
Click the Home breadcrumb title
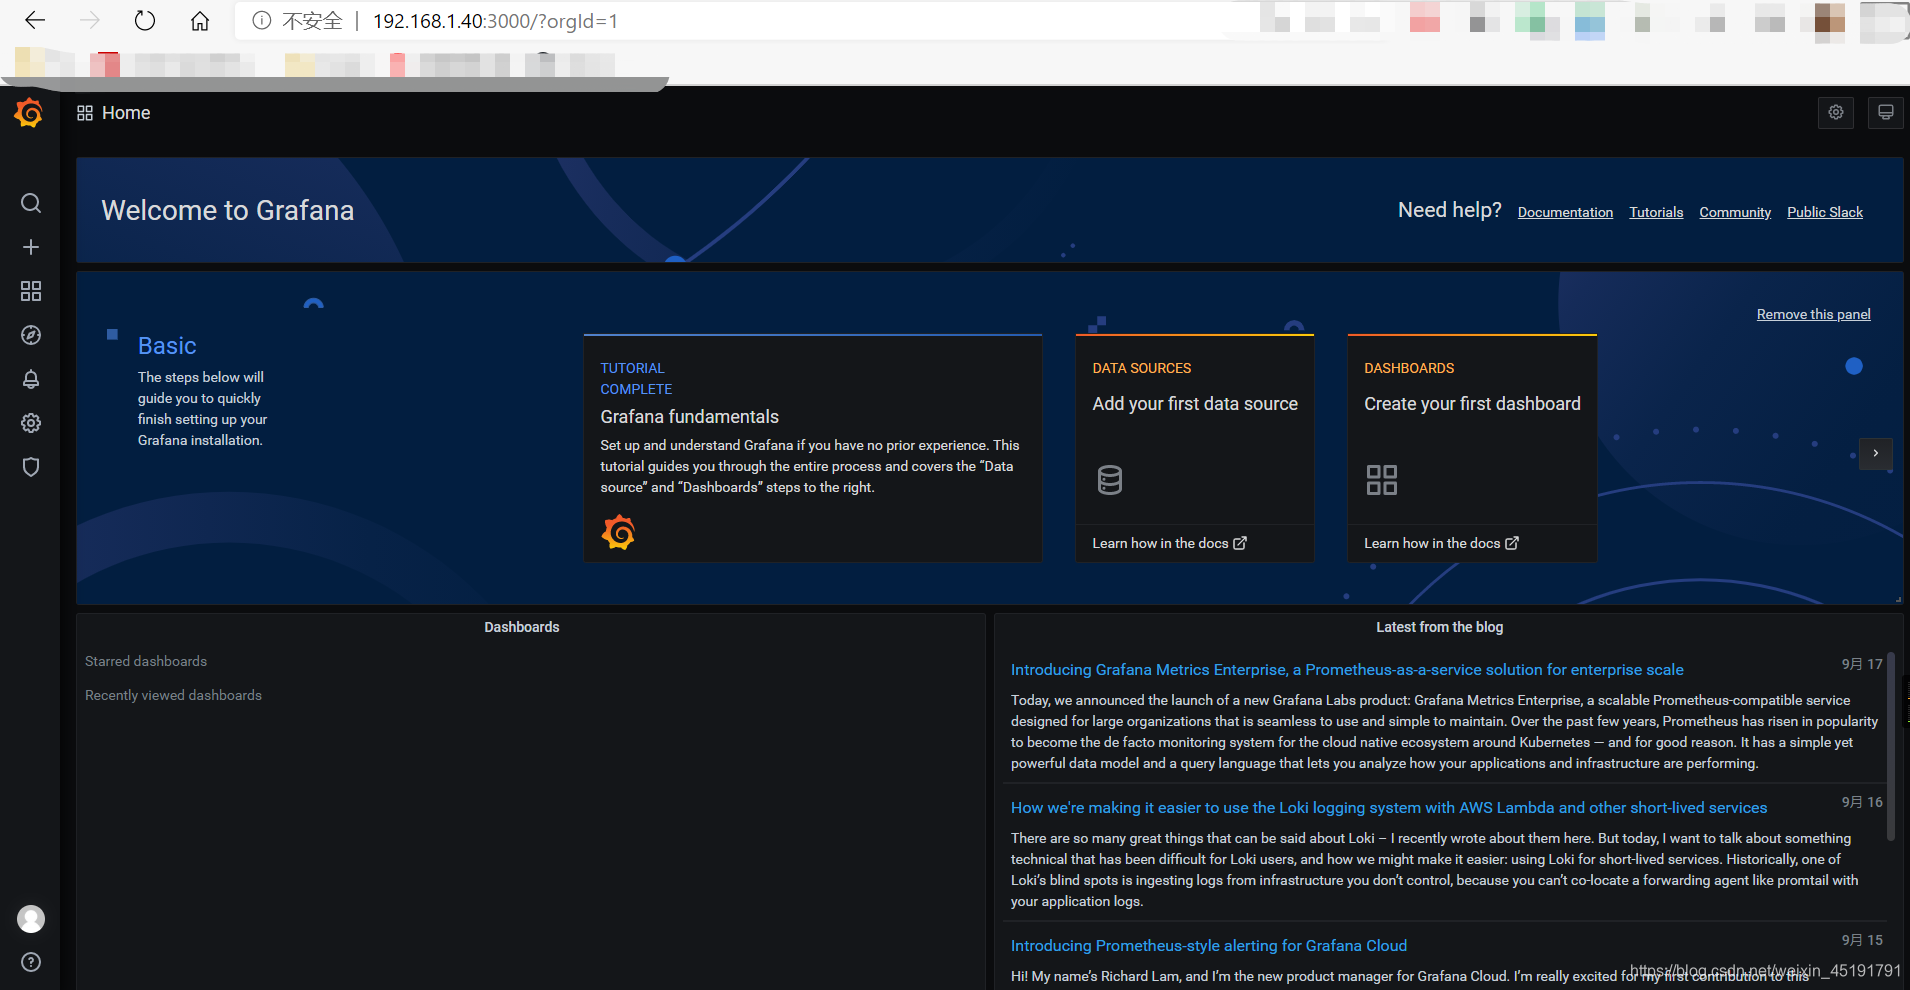click(126, 113)
